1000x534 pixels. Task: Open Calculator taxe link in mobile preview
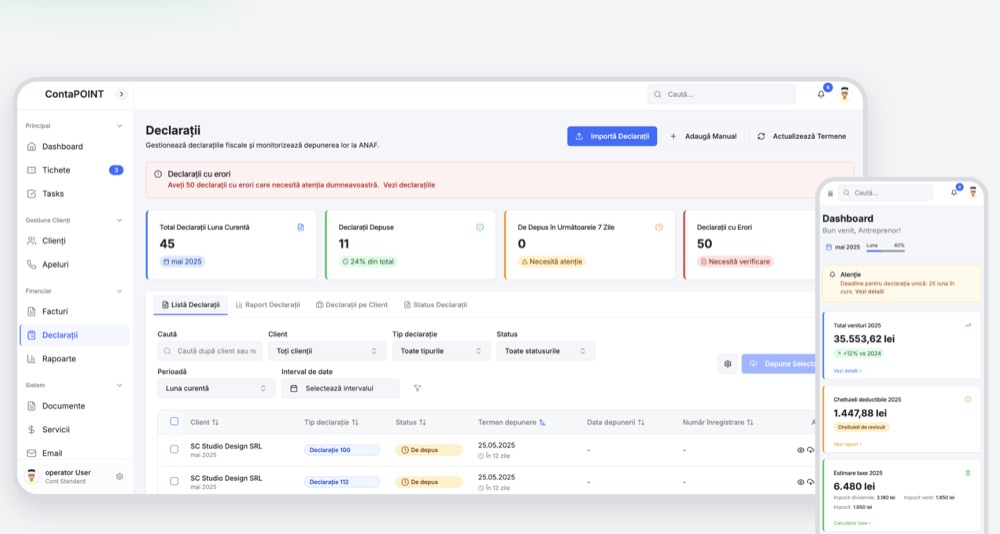click(851, 523)
